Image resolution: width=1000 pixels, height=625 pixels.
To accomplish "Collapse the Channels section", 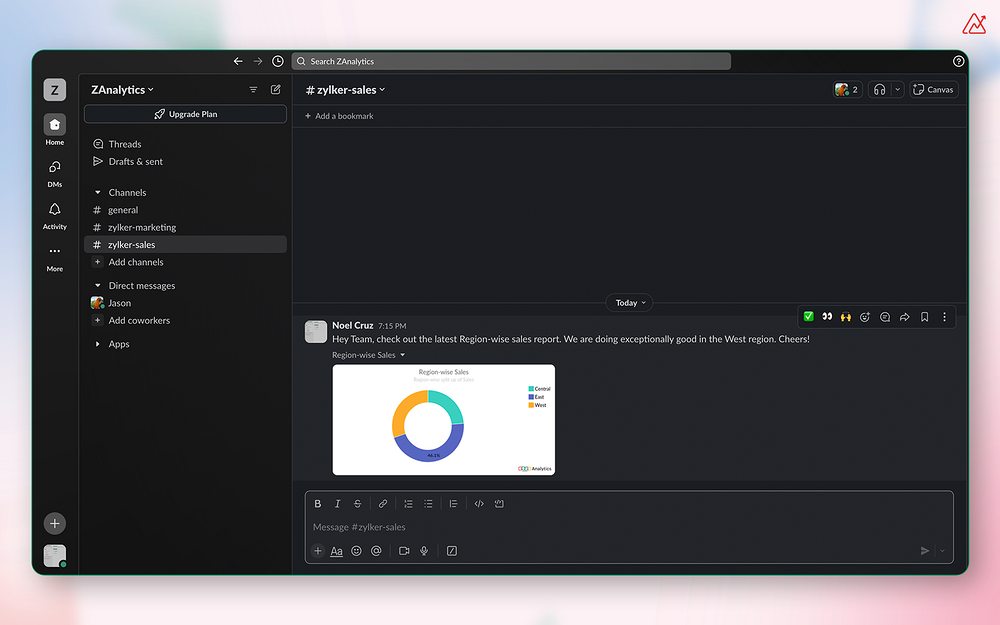I will 98,193.
